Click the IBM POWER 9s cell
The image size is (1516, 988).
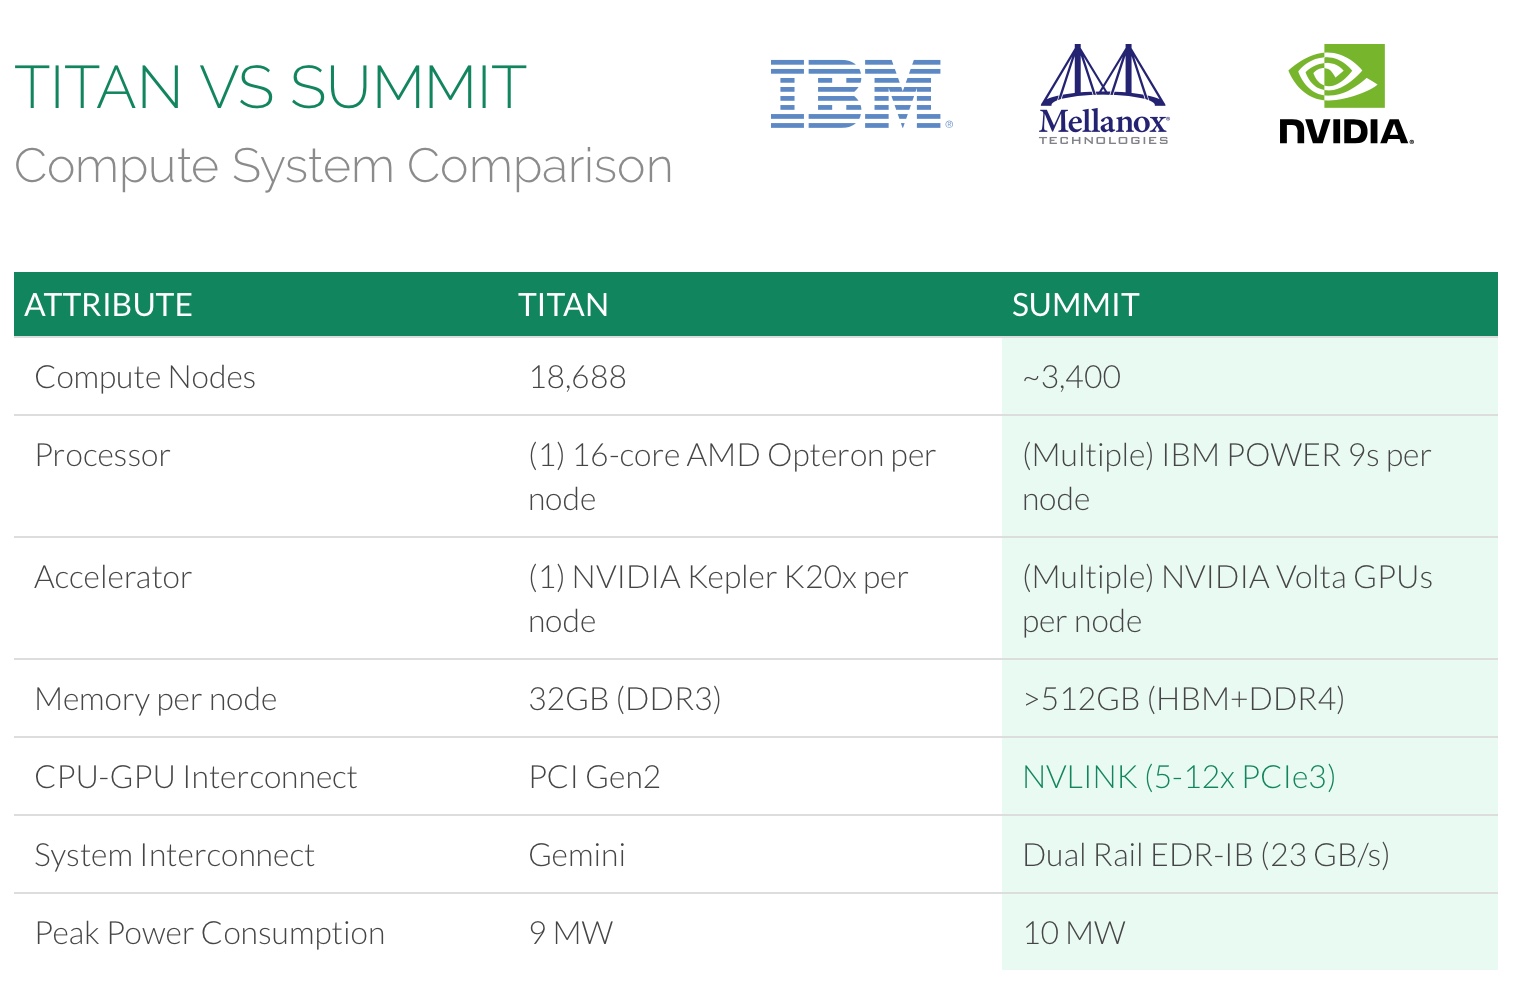(1226, 476)
